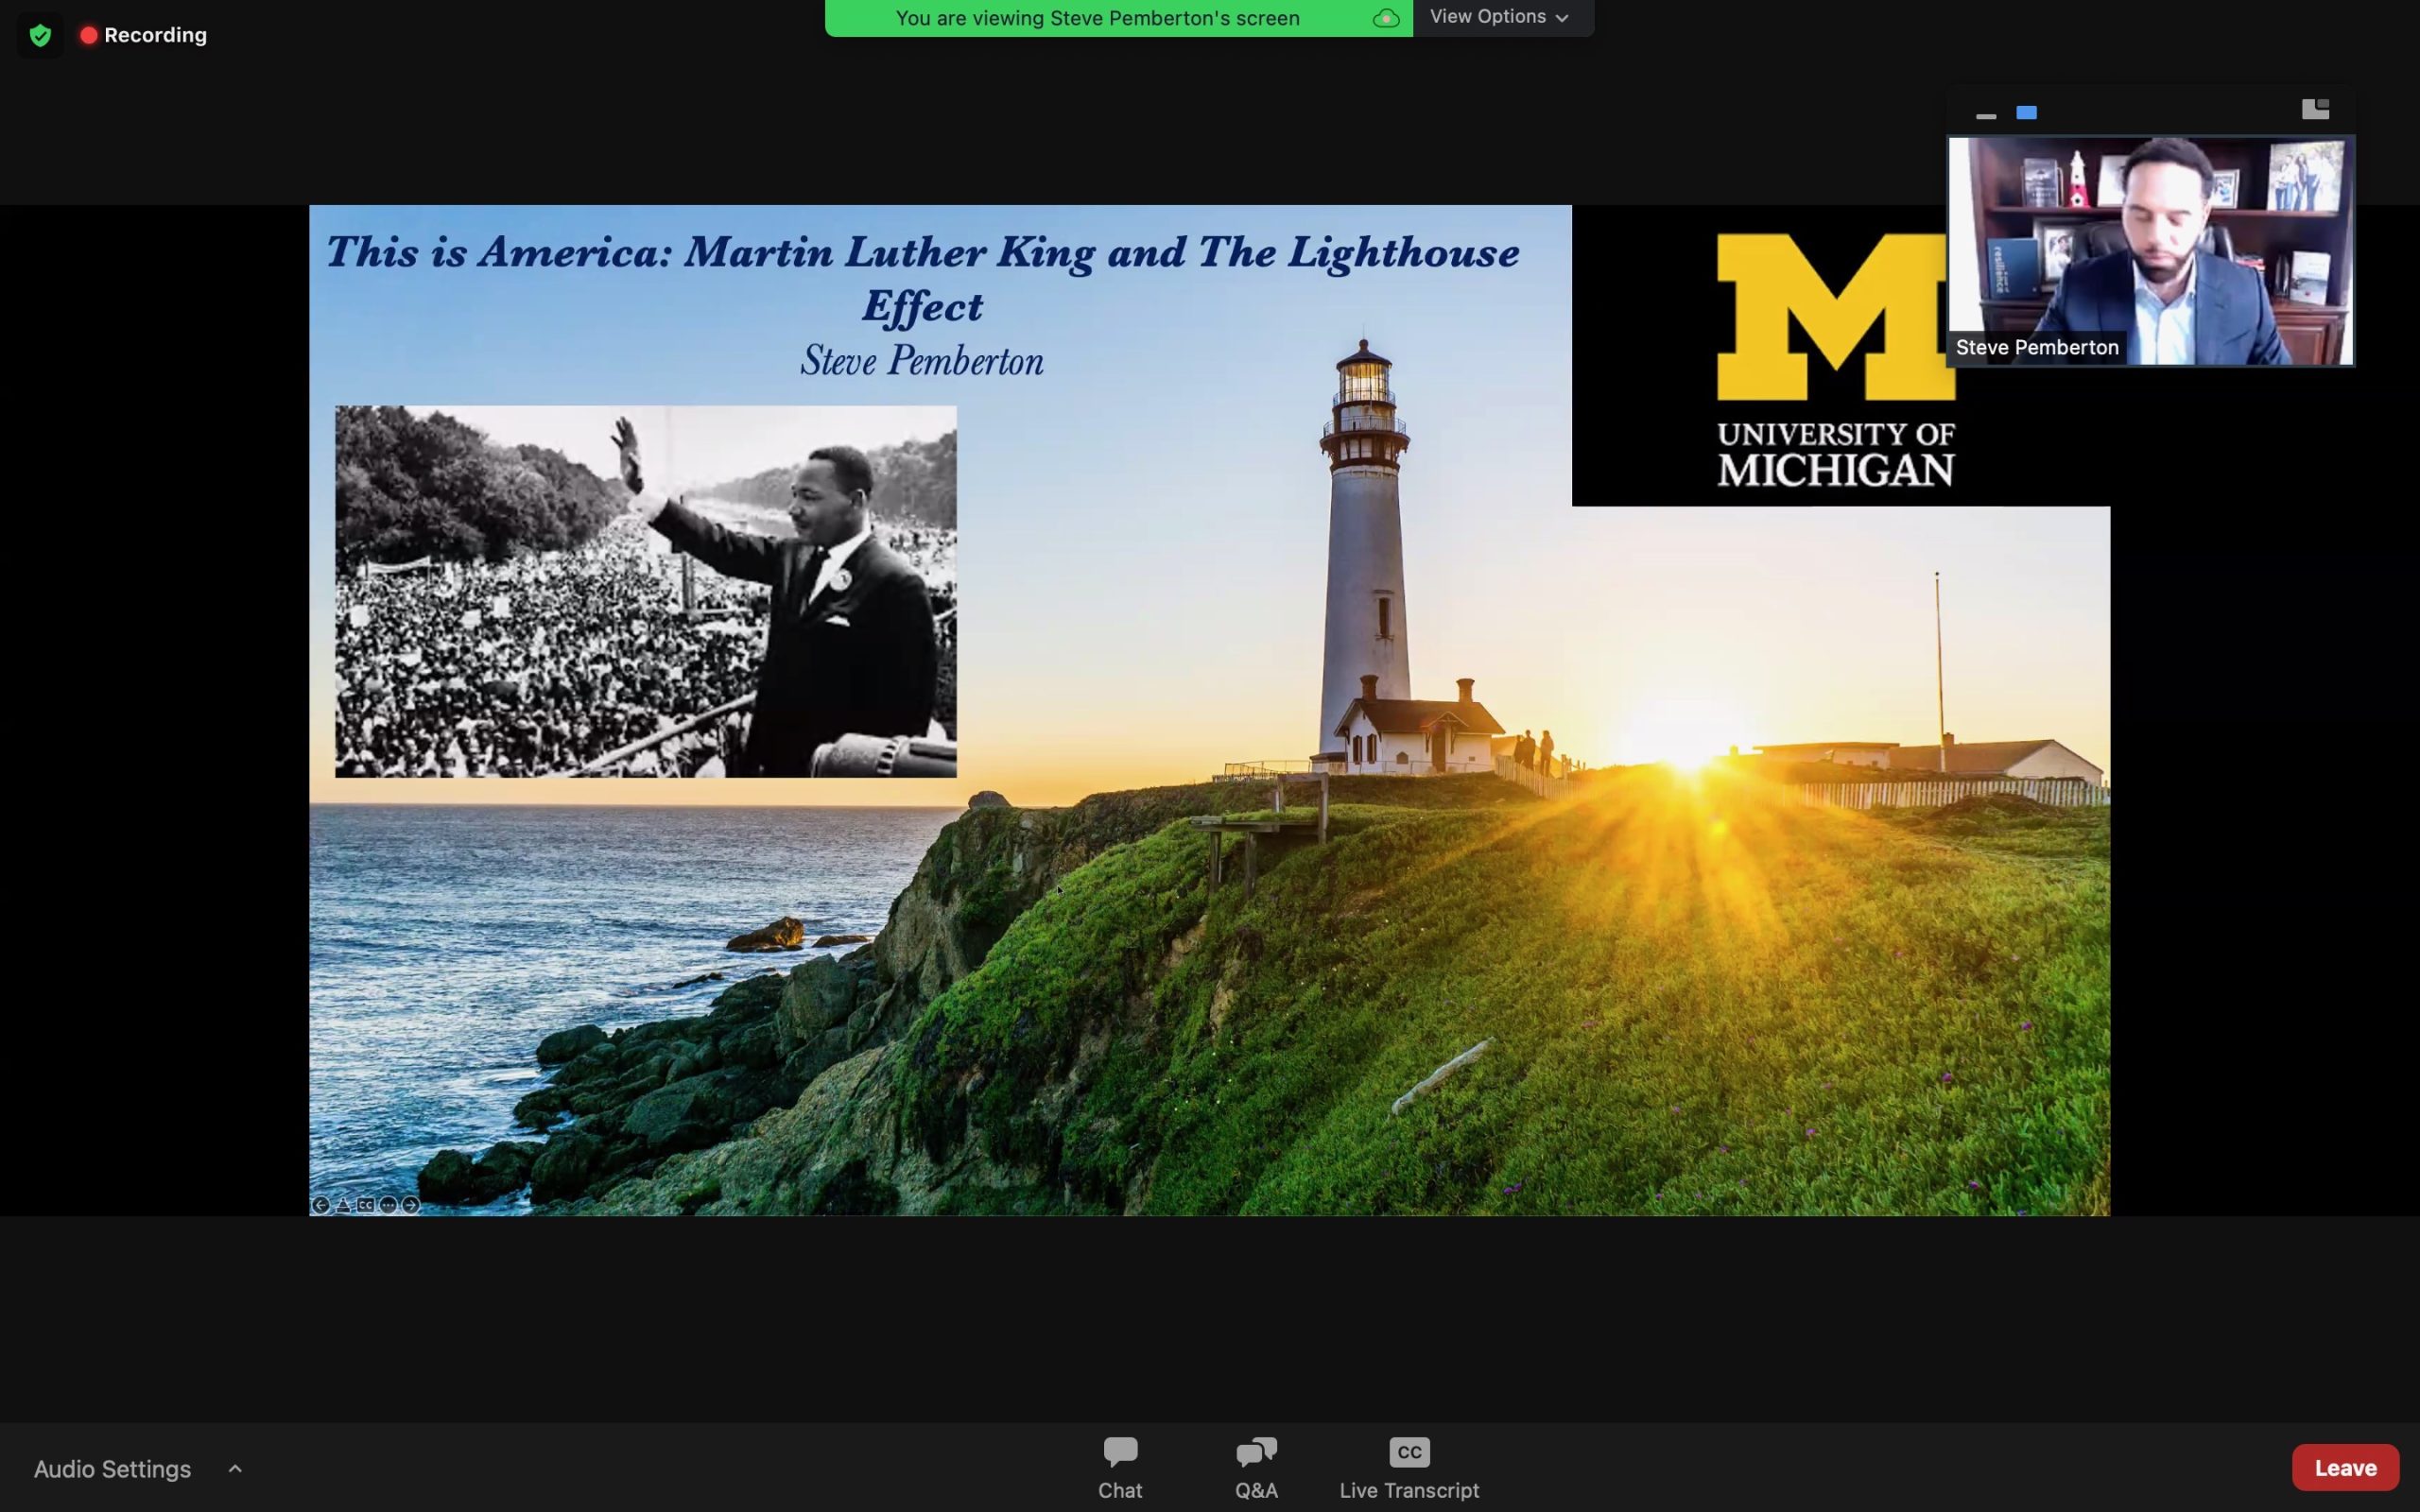Open the View Options dropdown
Viewport: 2420px width, 1512px height.
click(1502, 16)
